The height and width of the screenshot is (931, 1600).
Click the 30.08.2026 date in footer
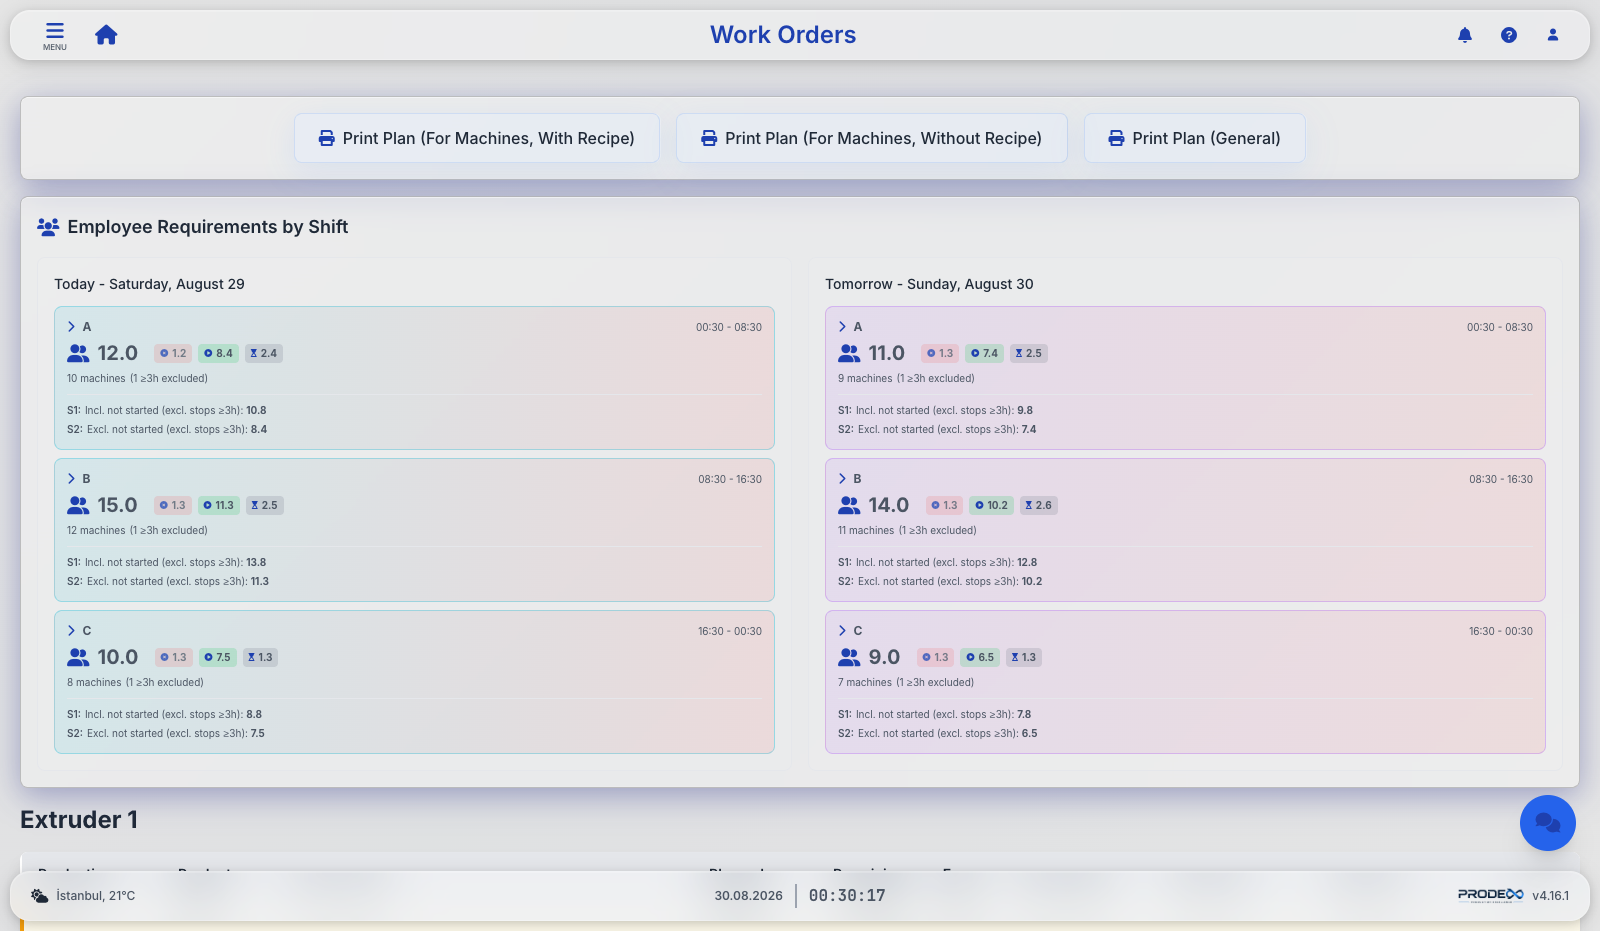click(748, 896)
